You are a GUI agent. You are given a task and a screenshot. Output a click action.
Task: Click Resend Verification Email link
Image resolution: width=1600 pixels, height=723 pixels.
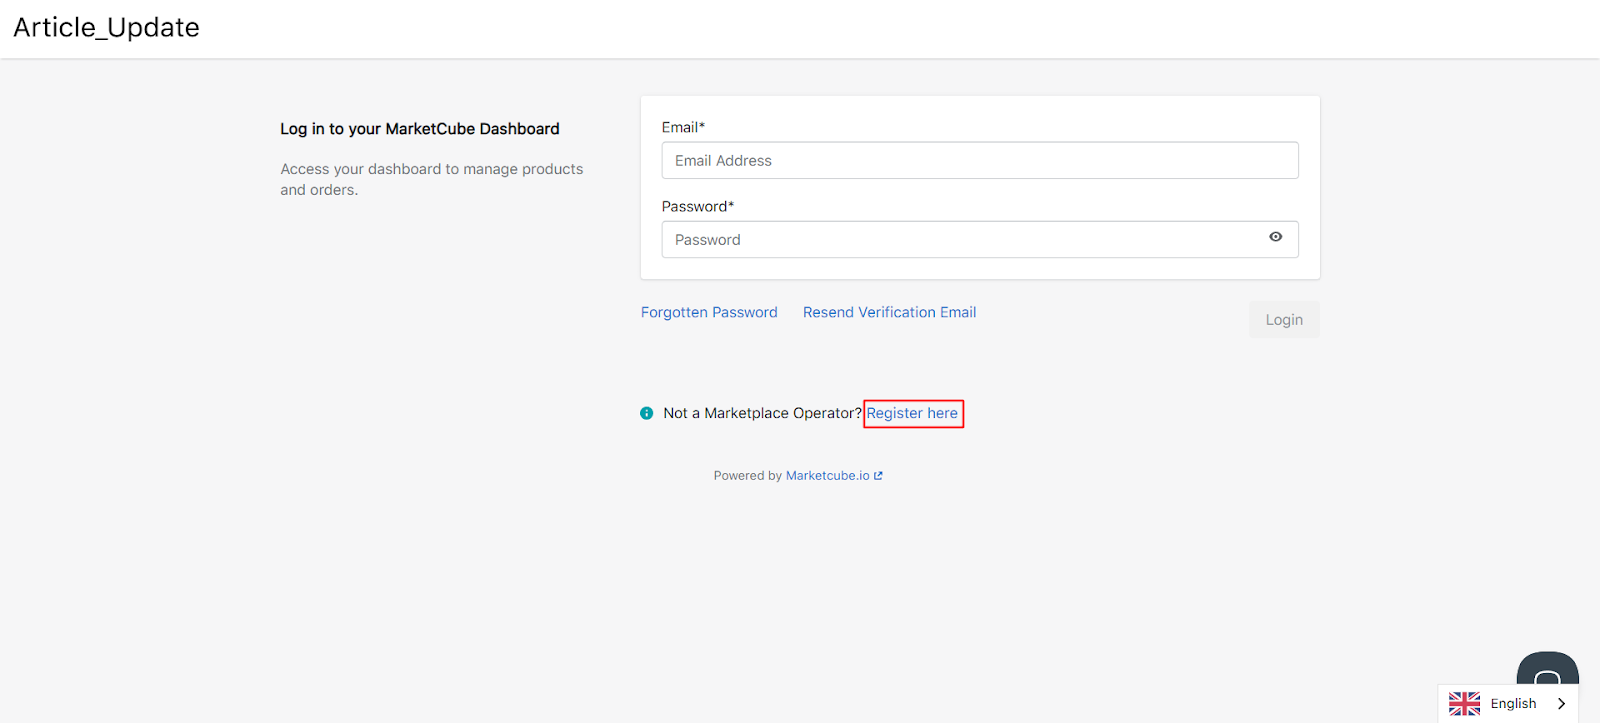point(889,312)
